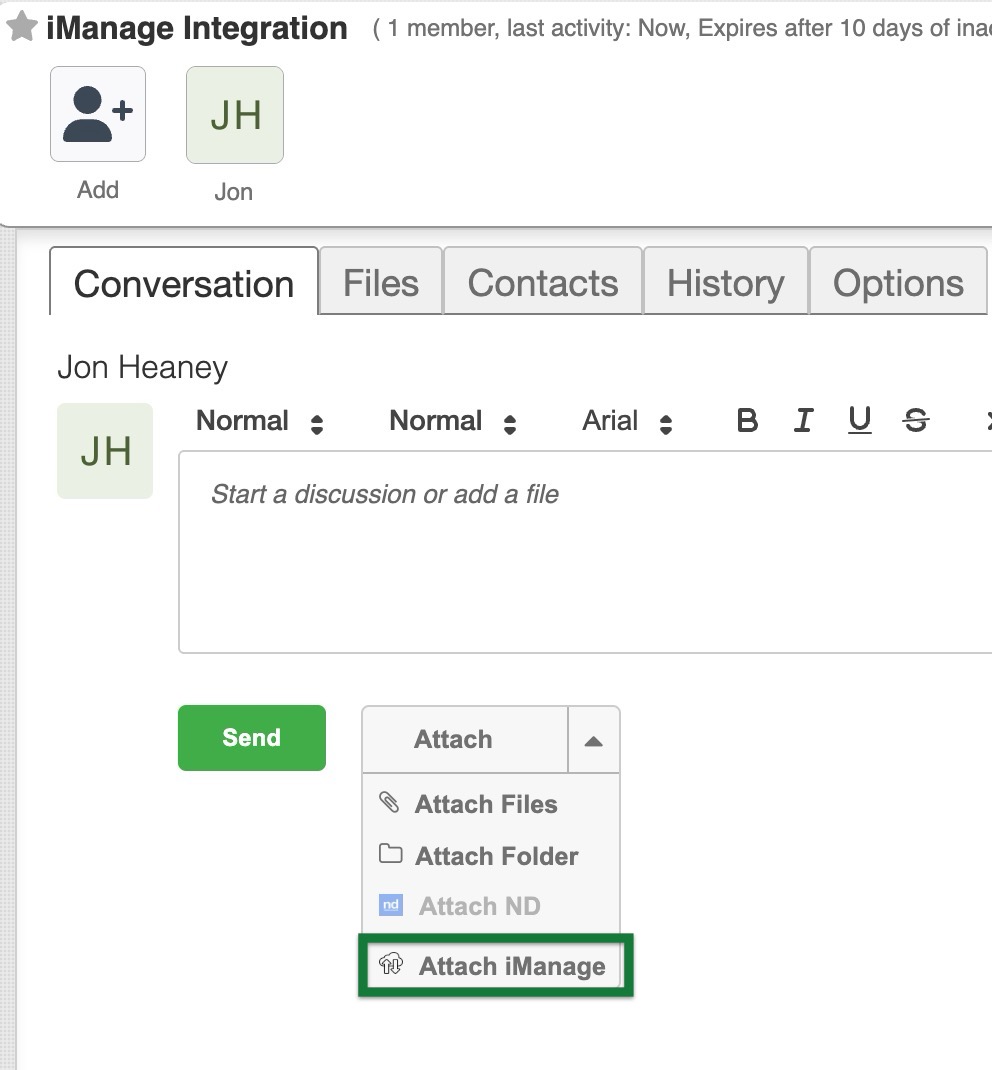Choose Attach Folder from menu

(x=491, y=856)
